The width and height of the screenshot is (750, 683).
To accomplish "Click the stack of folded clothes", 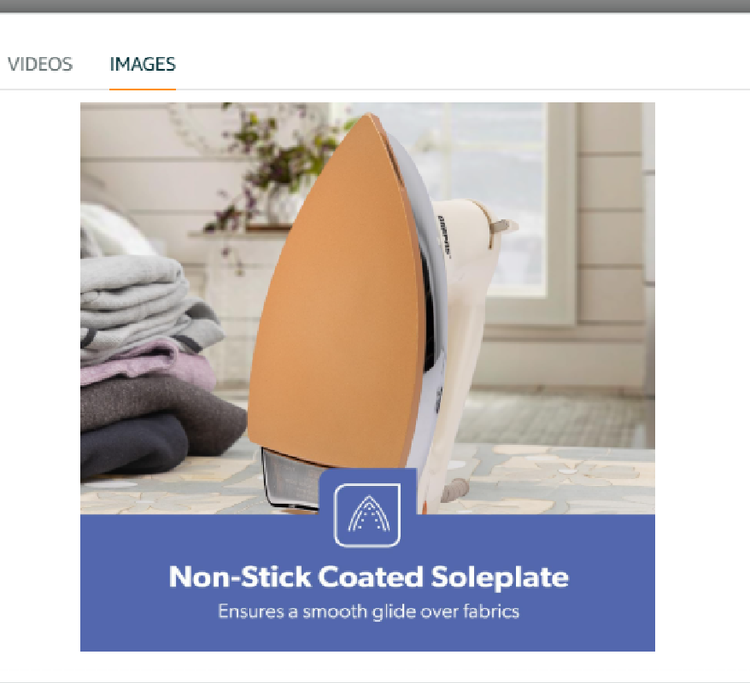I will point(148,364).
